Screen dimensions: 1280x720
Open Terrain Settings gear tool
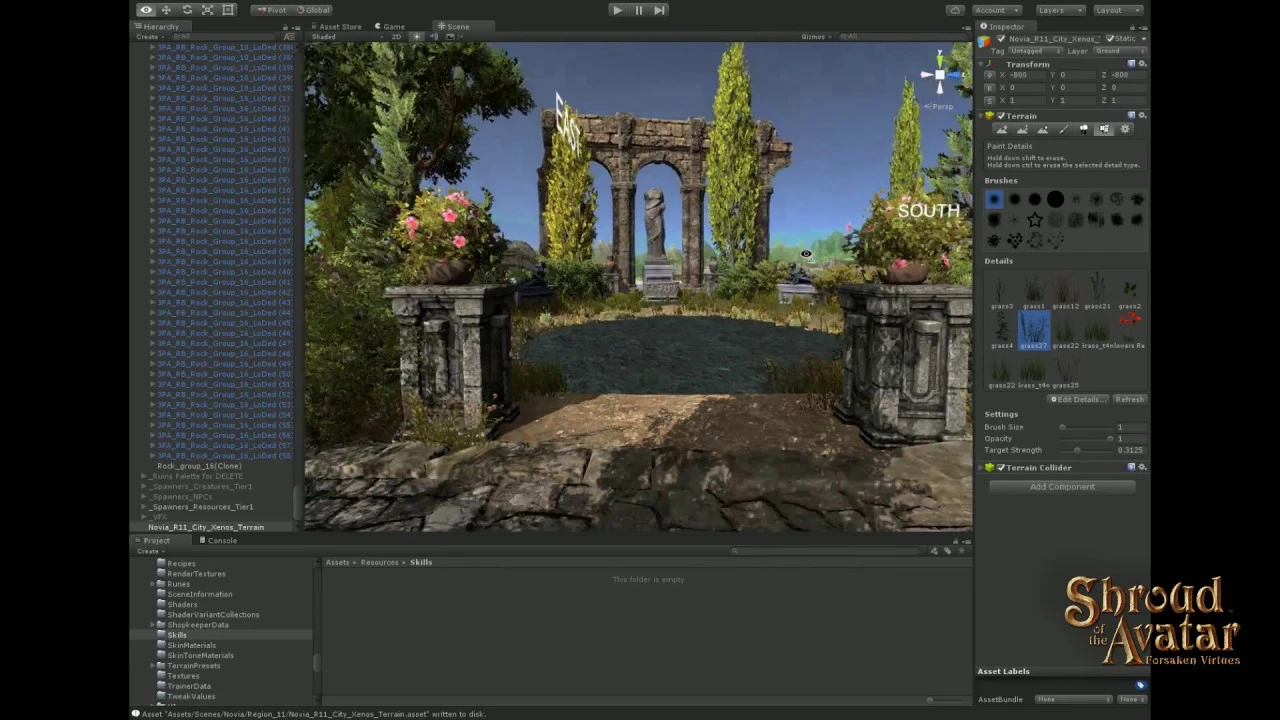pos(1125,130)
